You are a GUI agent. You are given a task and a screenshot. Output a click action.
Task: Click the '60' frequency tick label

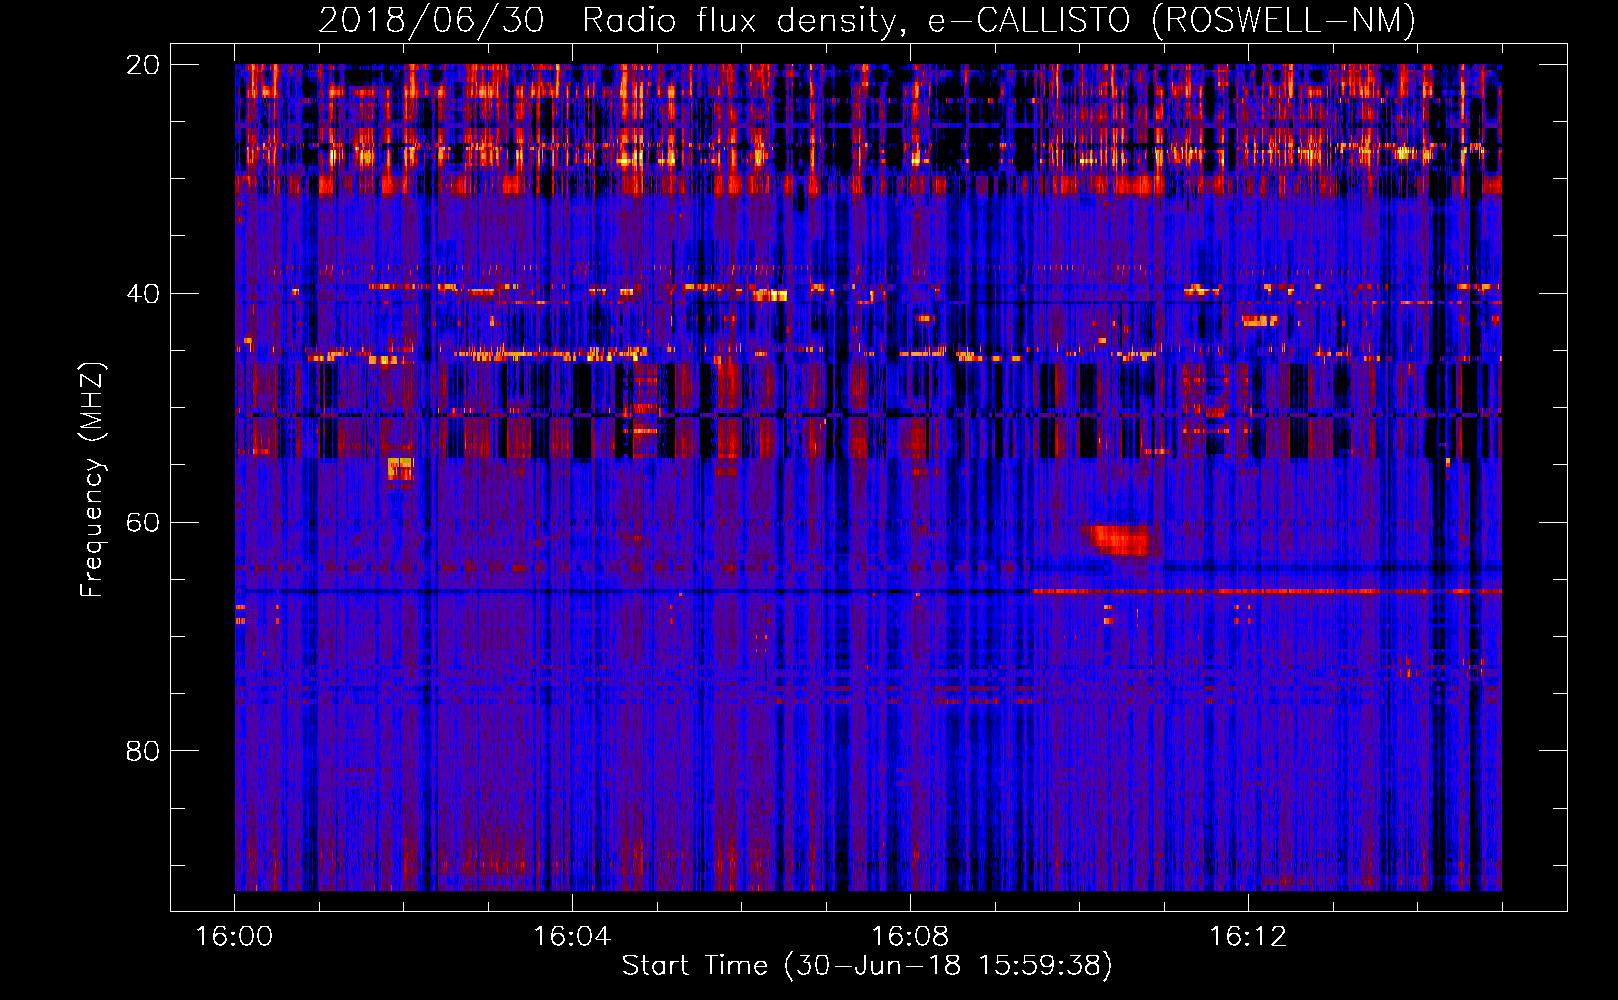(143, 523)
